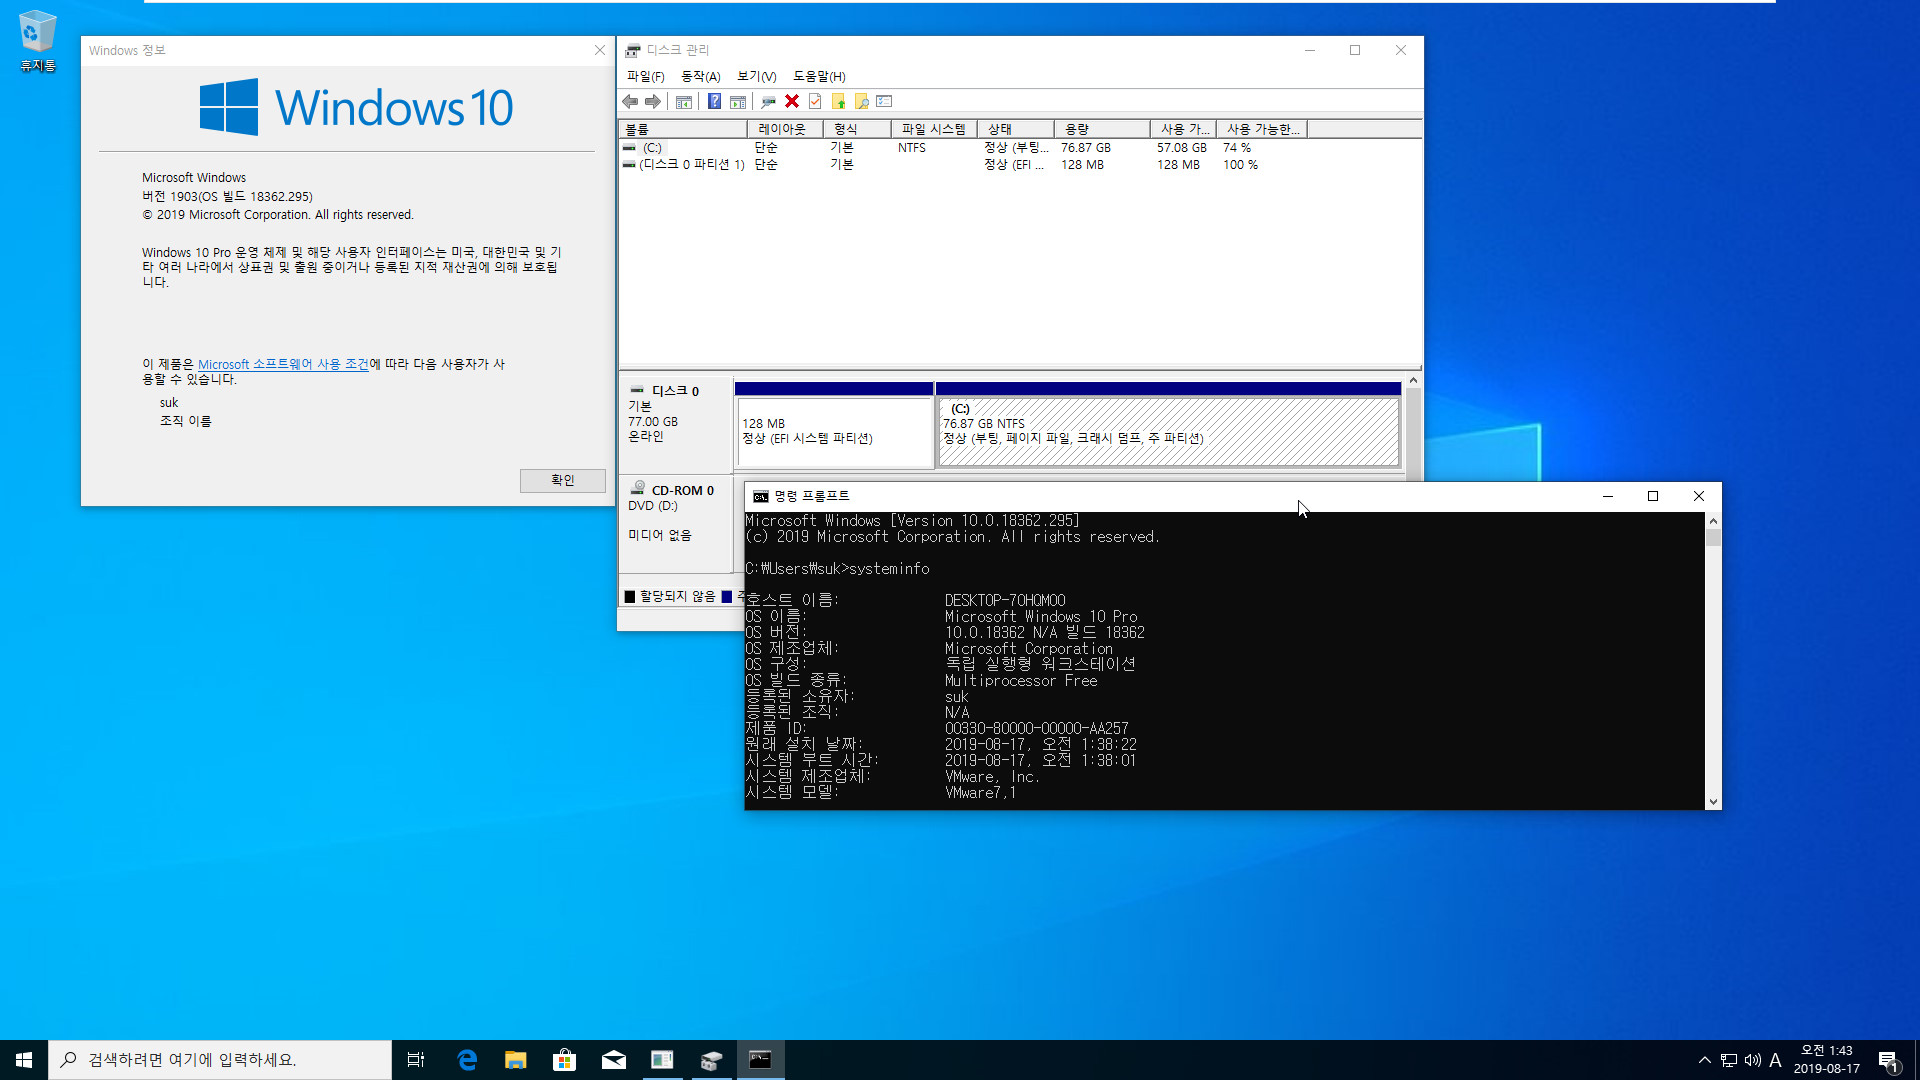1920x1080 pixels.
Task: Close the Windows 정보 dialog
Action: 599,50
